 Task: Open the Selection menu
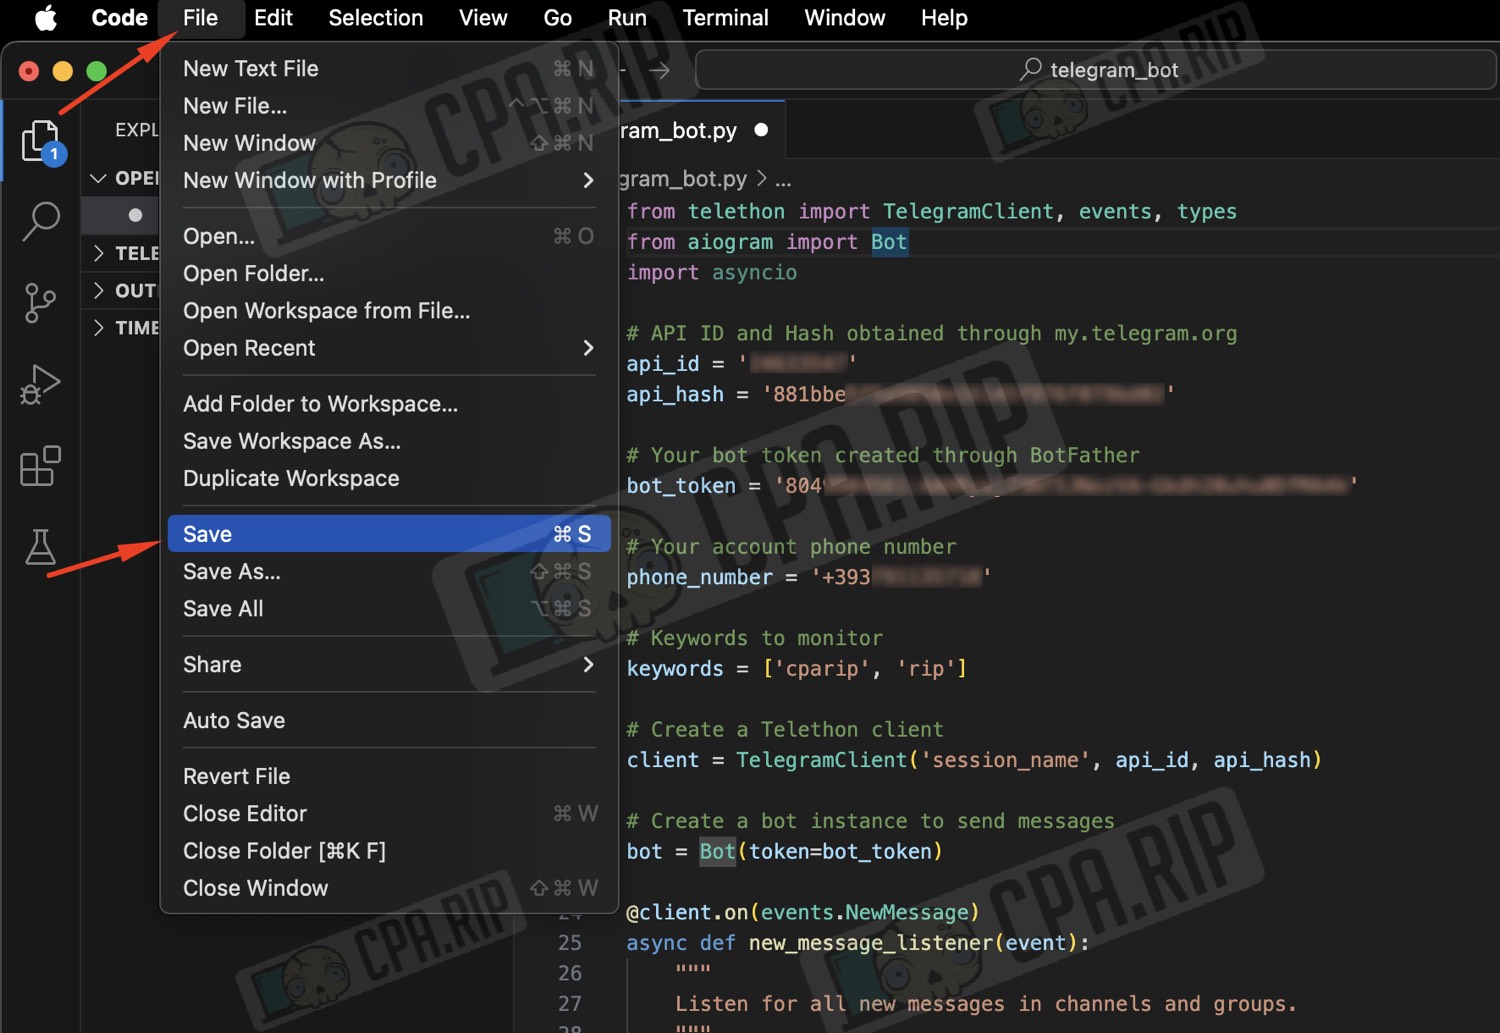pyautogui.click(x=375, y=18)
